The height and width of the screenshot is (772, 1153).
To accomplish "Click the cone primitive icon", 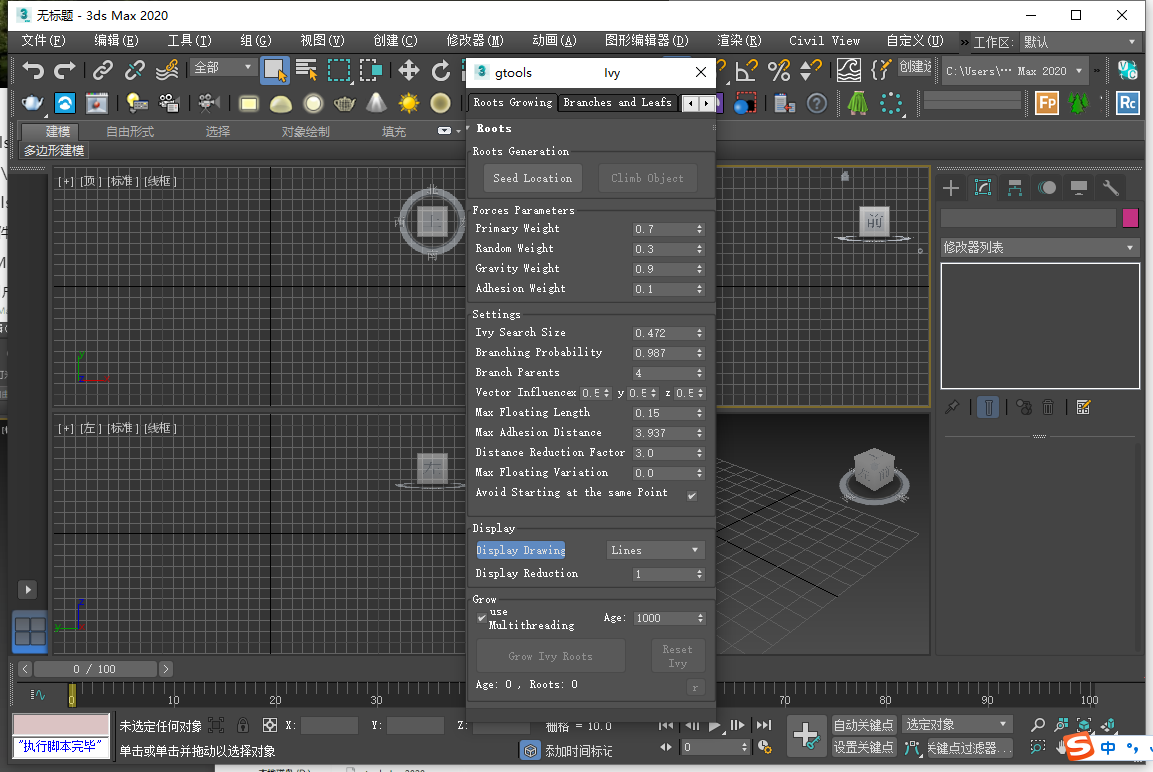I will coord(376,103).
